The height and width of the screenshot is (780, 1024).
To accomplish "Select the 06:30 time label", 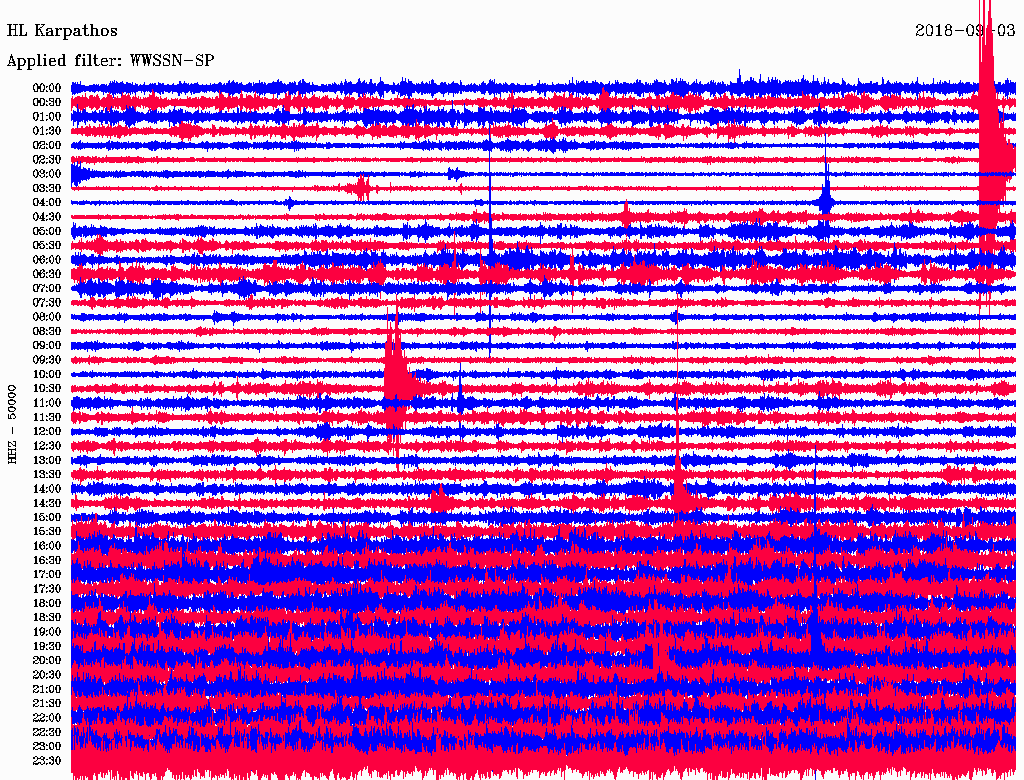I will point(46,274).
